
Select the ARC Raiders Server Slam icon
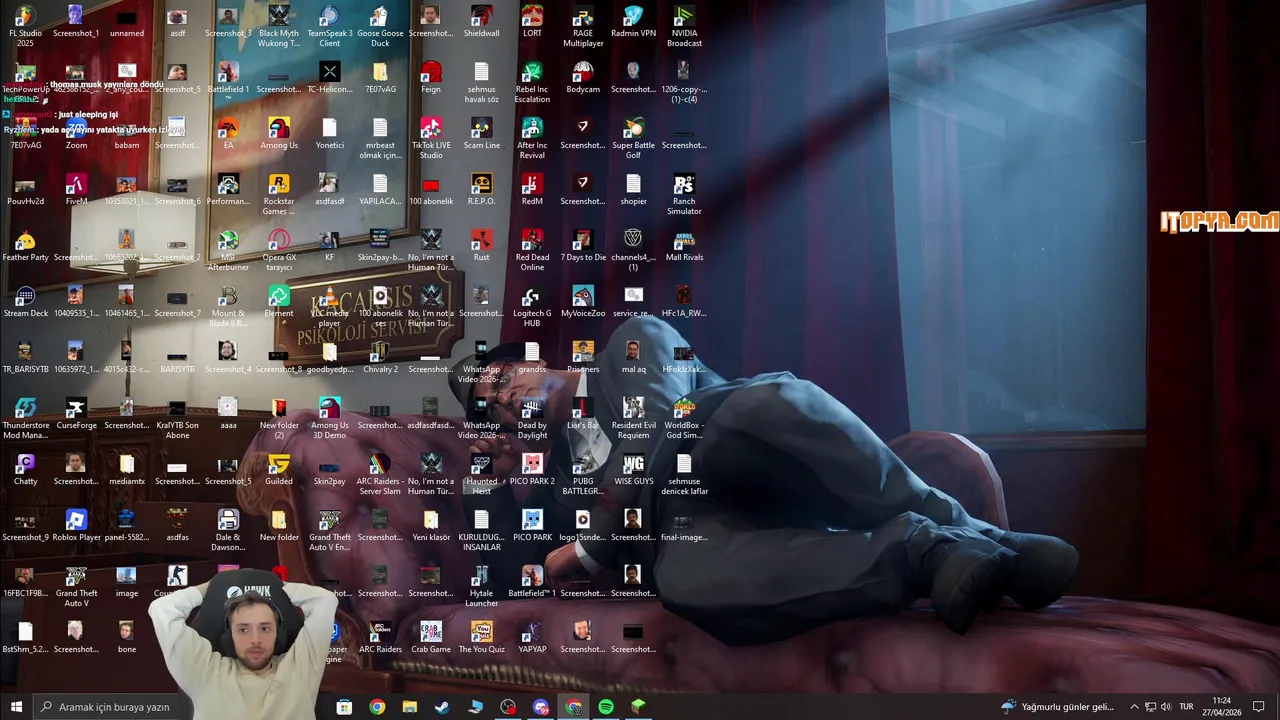[x=380, y=474]
